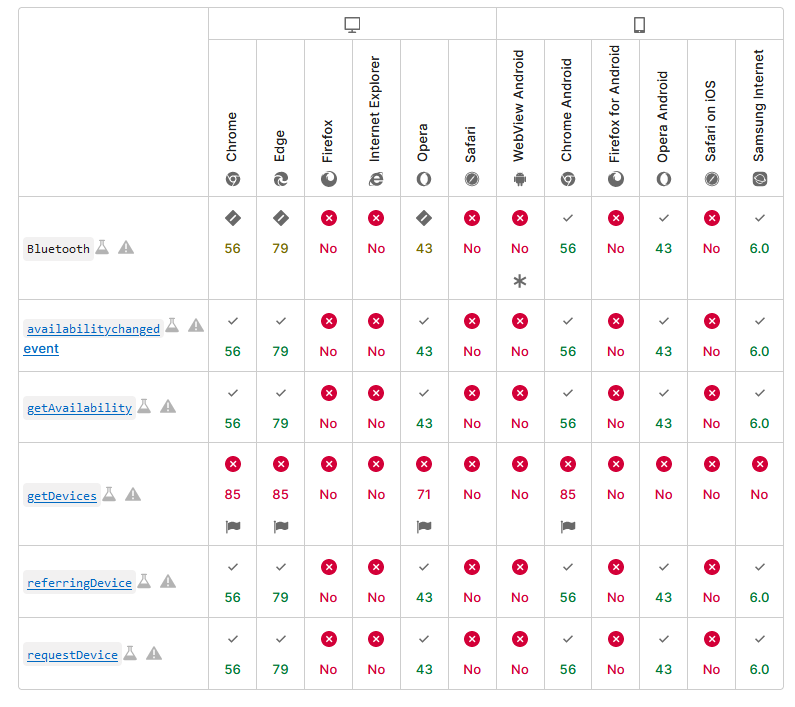Click the WebView Android robot icon
The image size is (795, 707).
point(519,179)
